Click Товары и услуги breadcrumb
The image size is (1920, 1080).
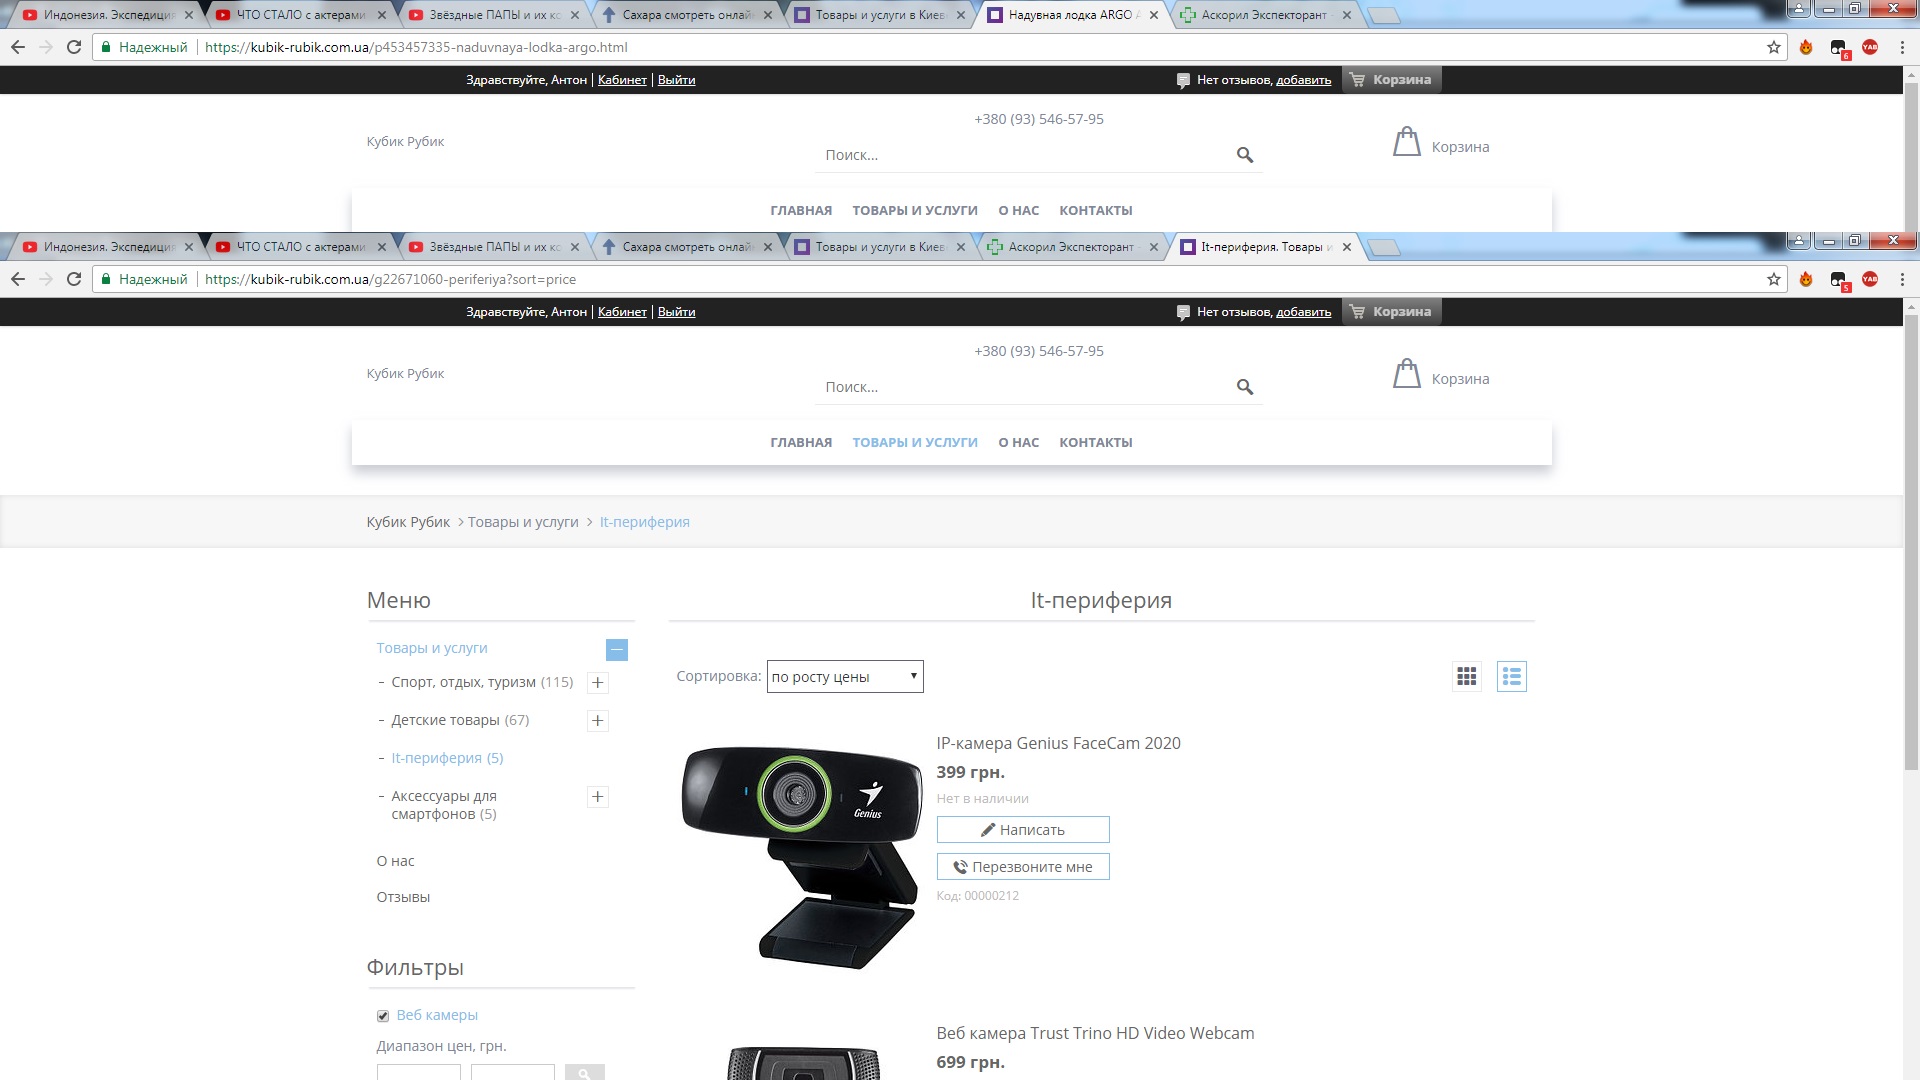point(523,522)
